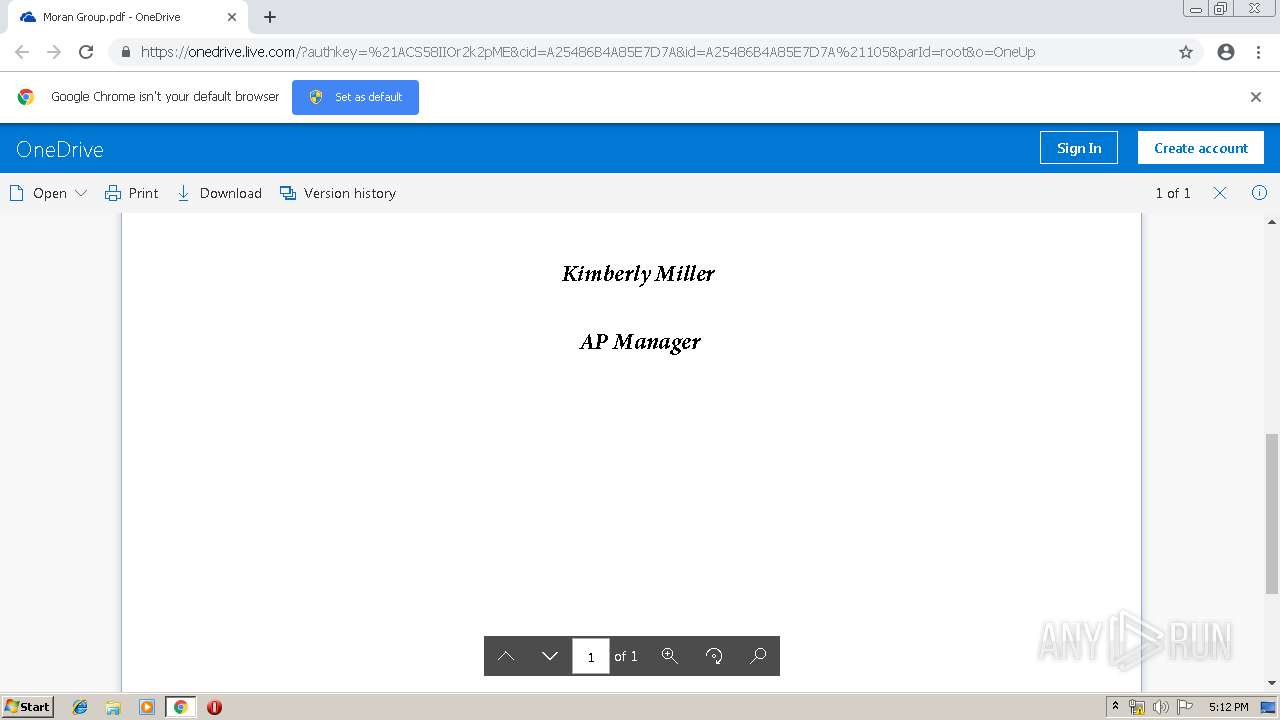Switch to Chrome on the taskbar
The image size is (1280, 720).
pos(180,707)
